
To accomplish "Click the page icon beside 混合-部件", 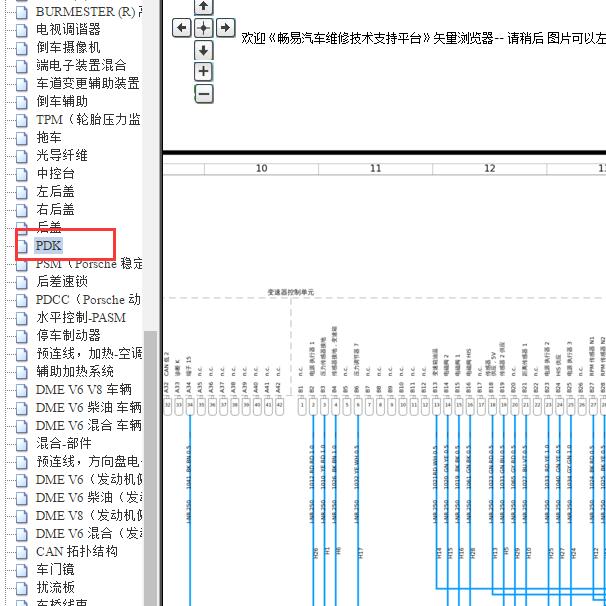I will pos(22,444).
